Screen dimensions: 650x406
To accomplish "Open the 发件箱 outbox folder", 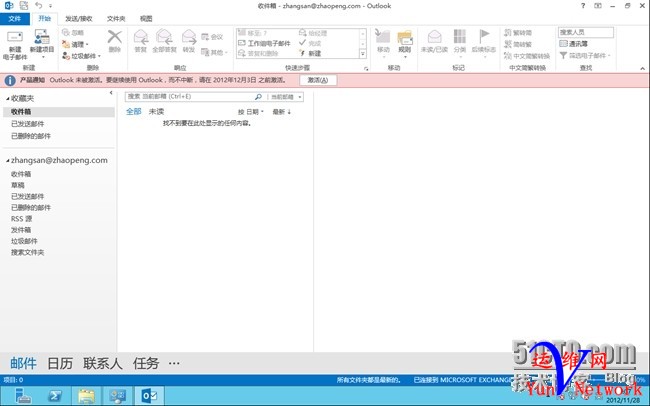I will [21, 230].
